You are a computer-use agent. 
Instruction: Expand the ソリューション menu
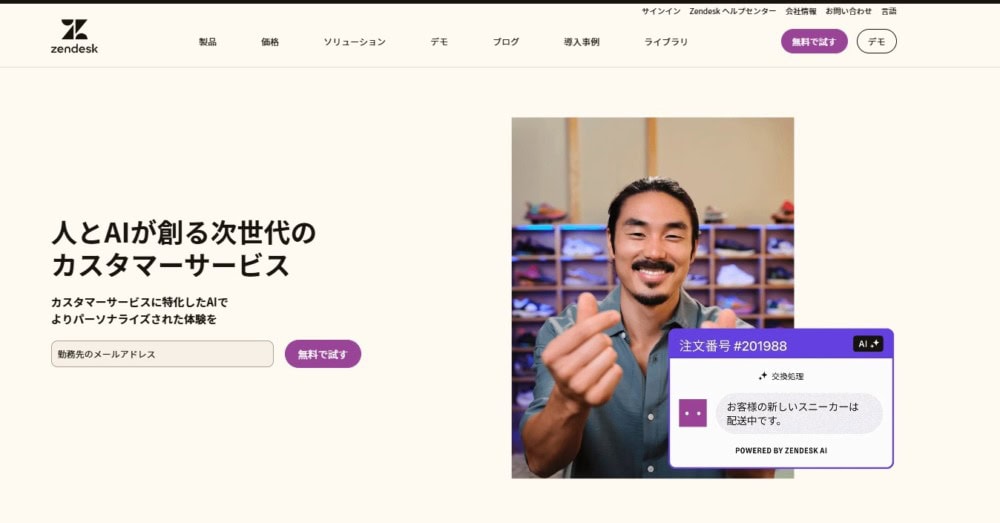tap(355, 41)
